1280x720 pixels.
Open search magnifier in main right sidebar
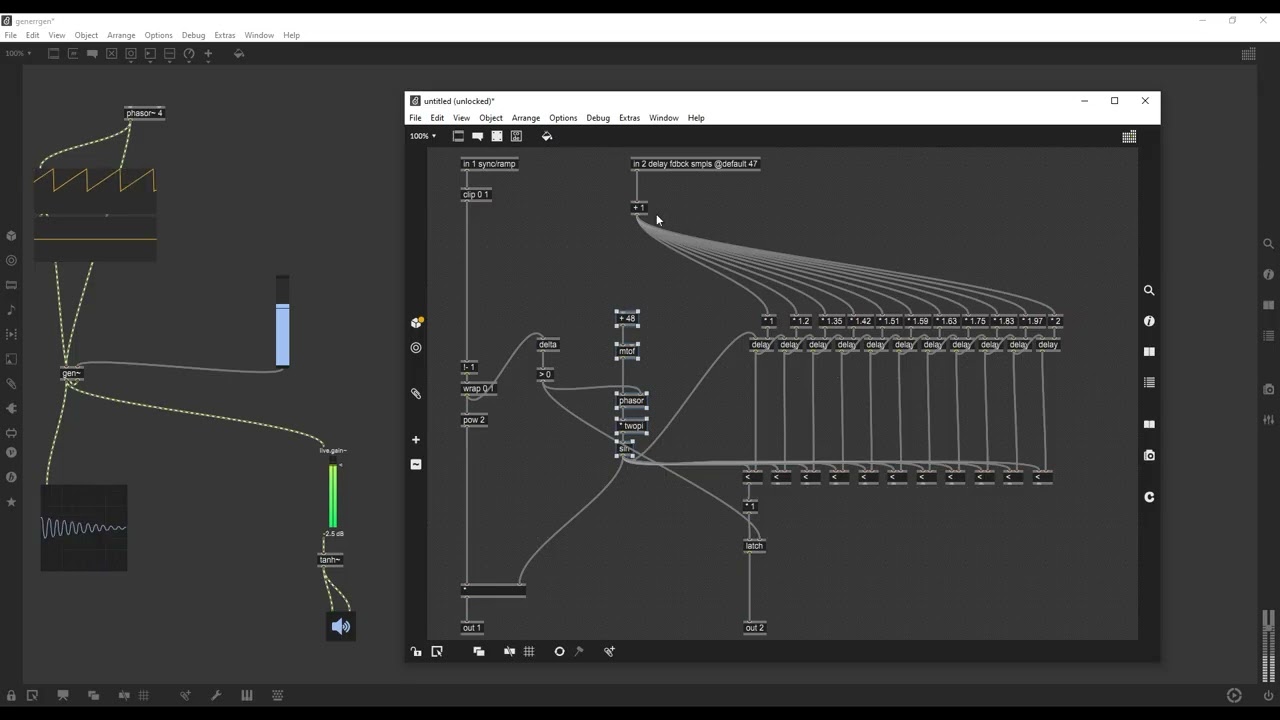(1268, 243)
